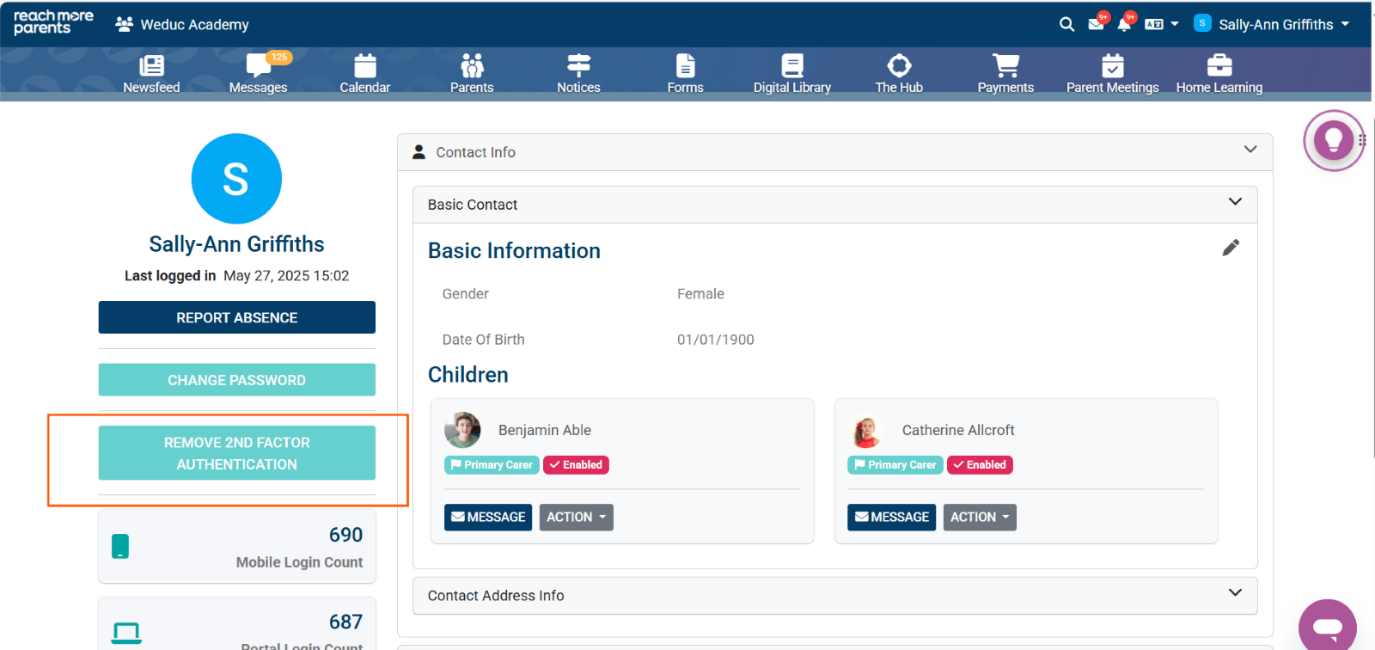Click the search magnifier icon

(x=1066, y=24)
